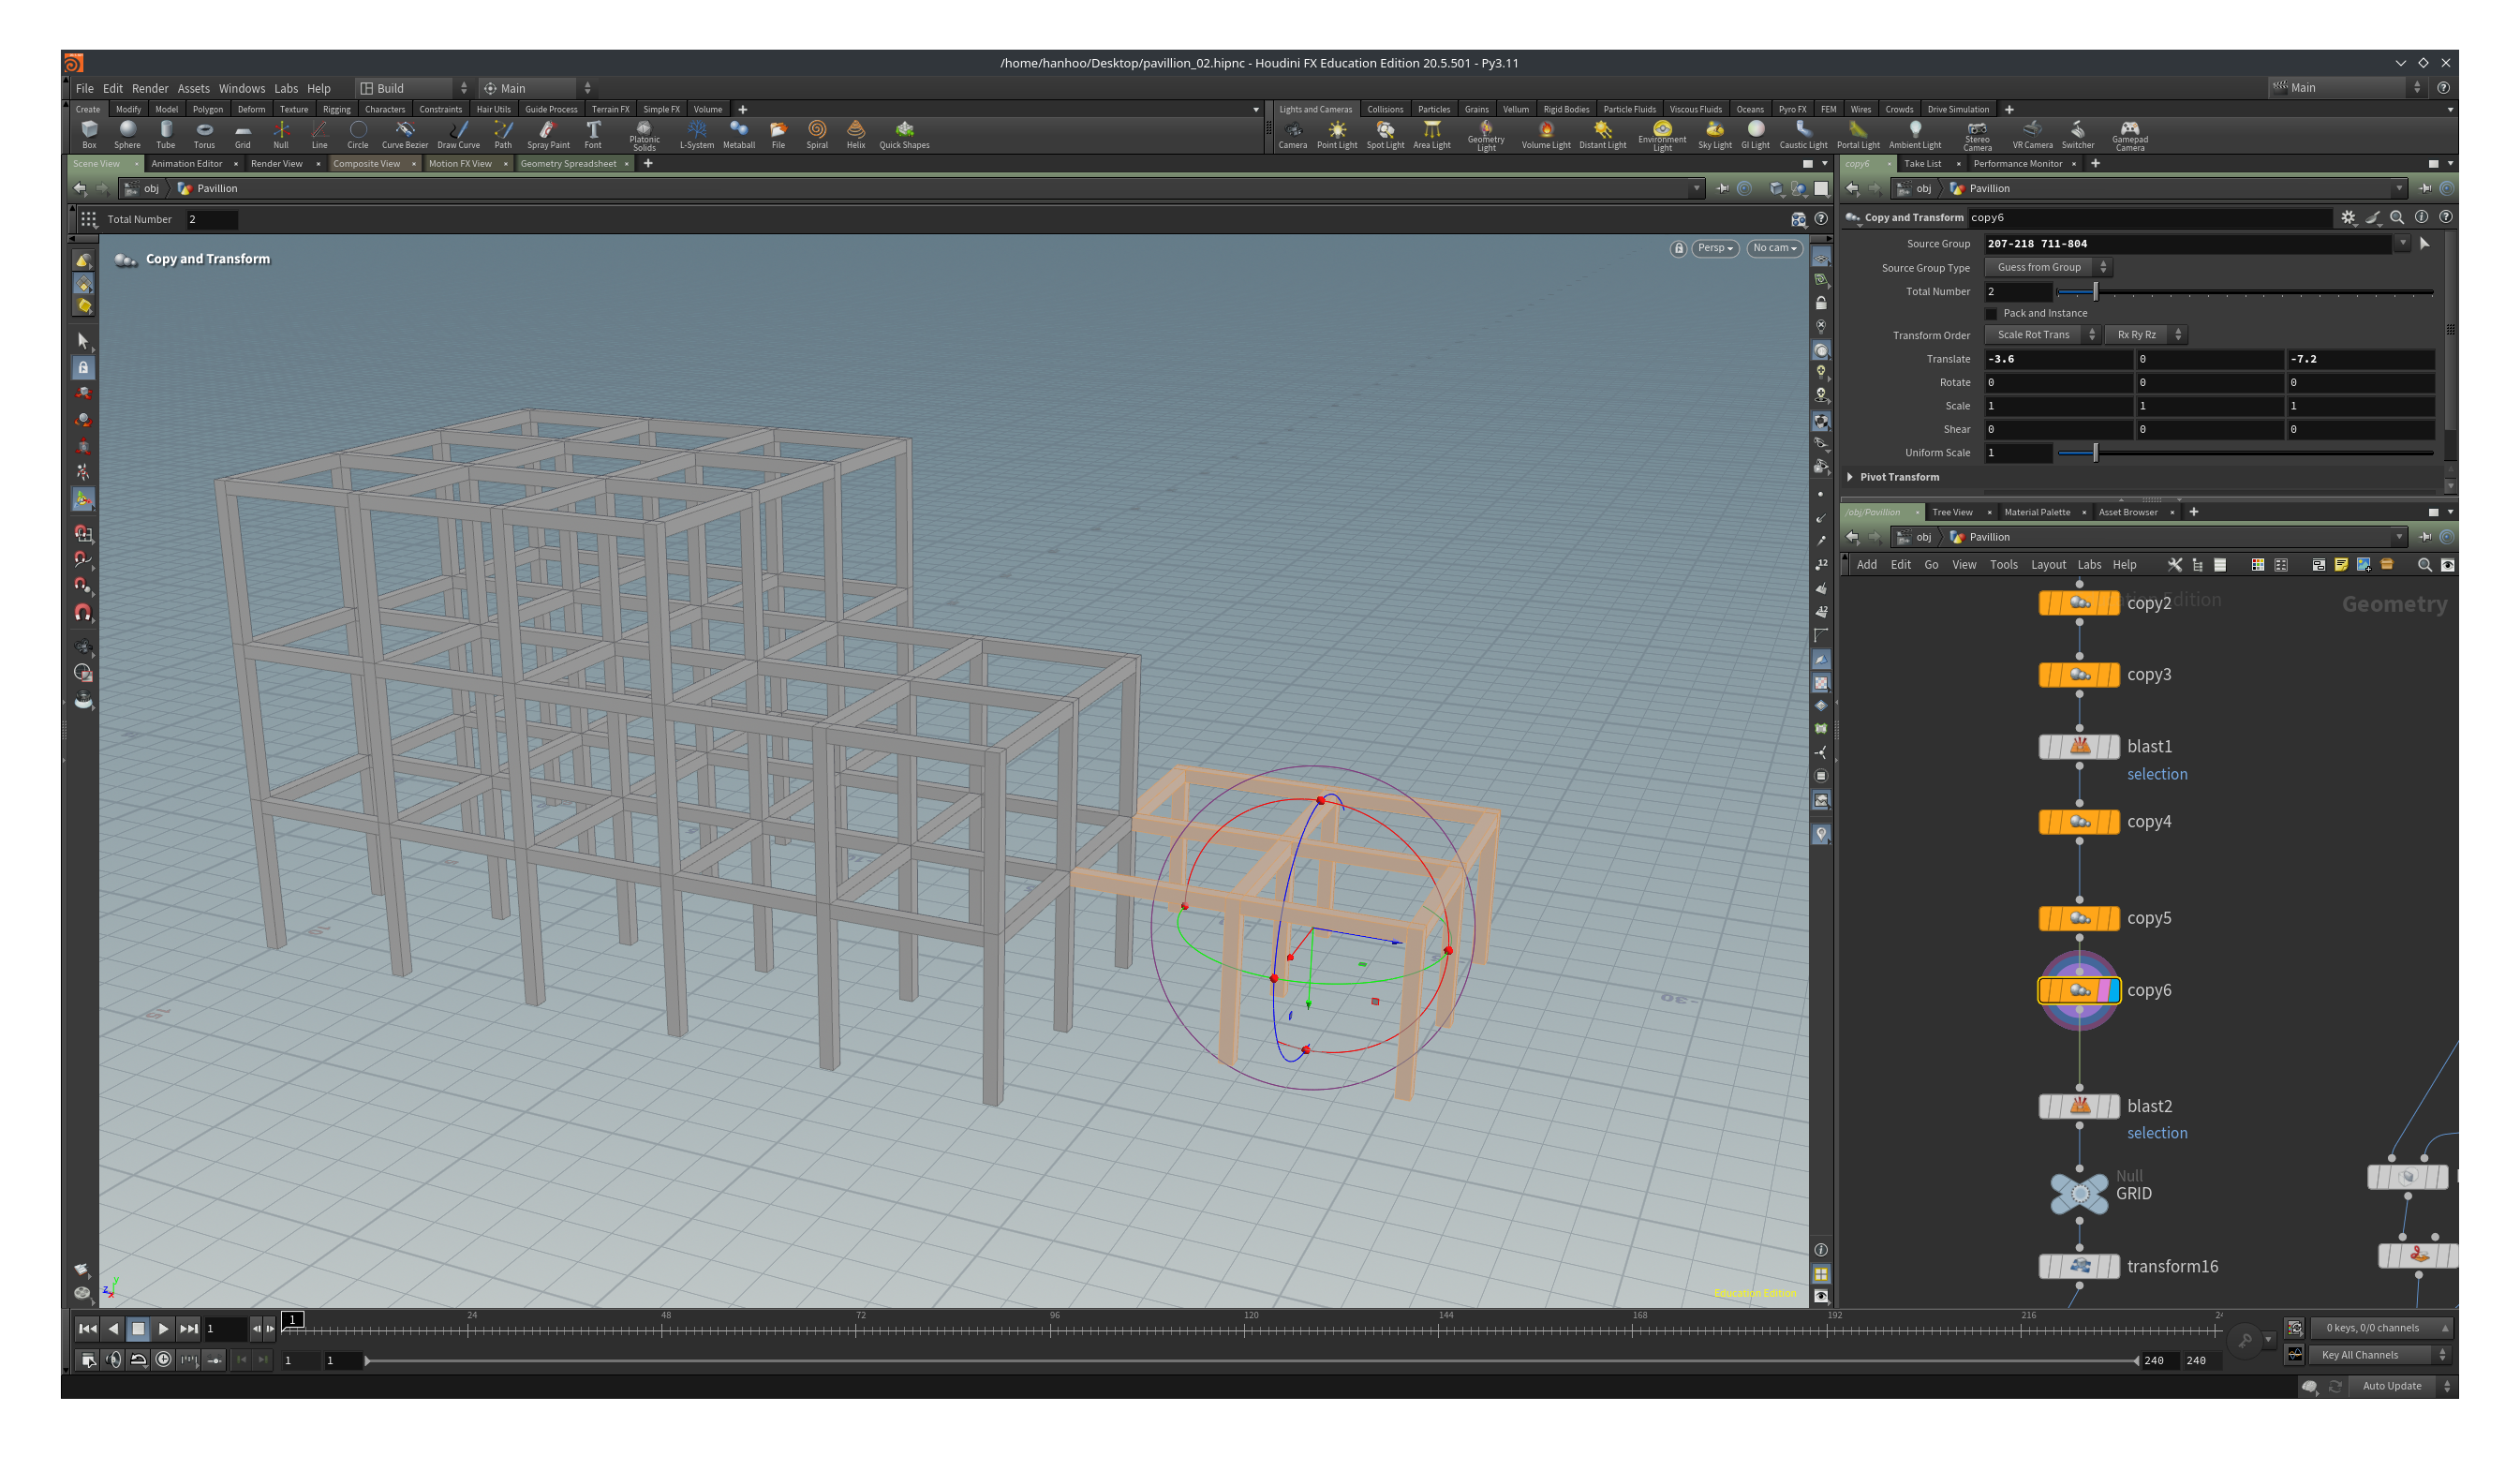Open the Build desktop dropdown
Screen dimensions: 2520x1471
(413, 88)
